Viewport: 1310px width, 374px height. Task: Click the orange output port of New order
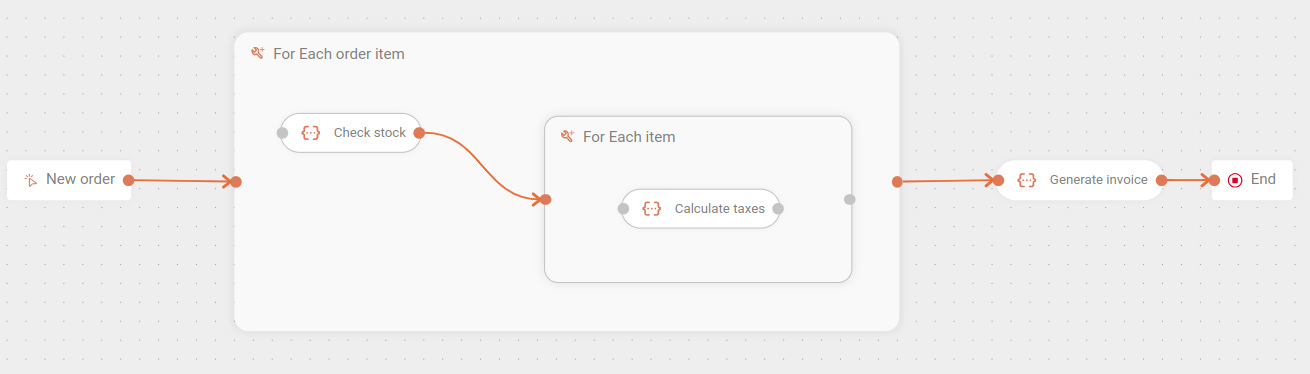point(129,180)
